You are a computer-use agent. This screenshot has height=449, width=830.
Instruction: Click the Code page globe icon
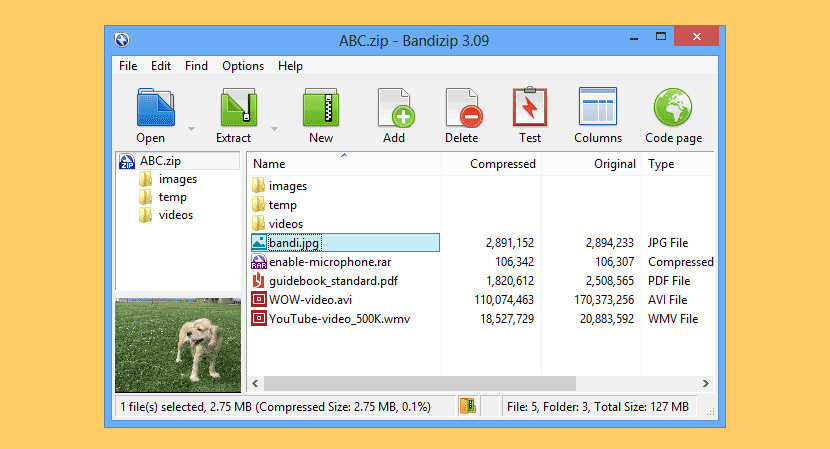coord(673,108)
